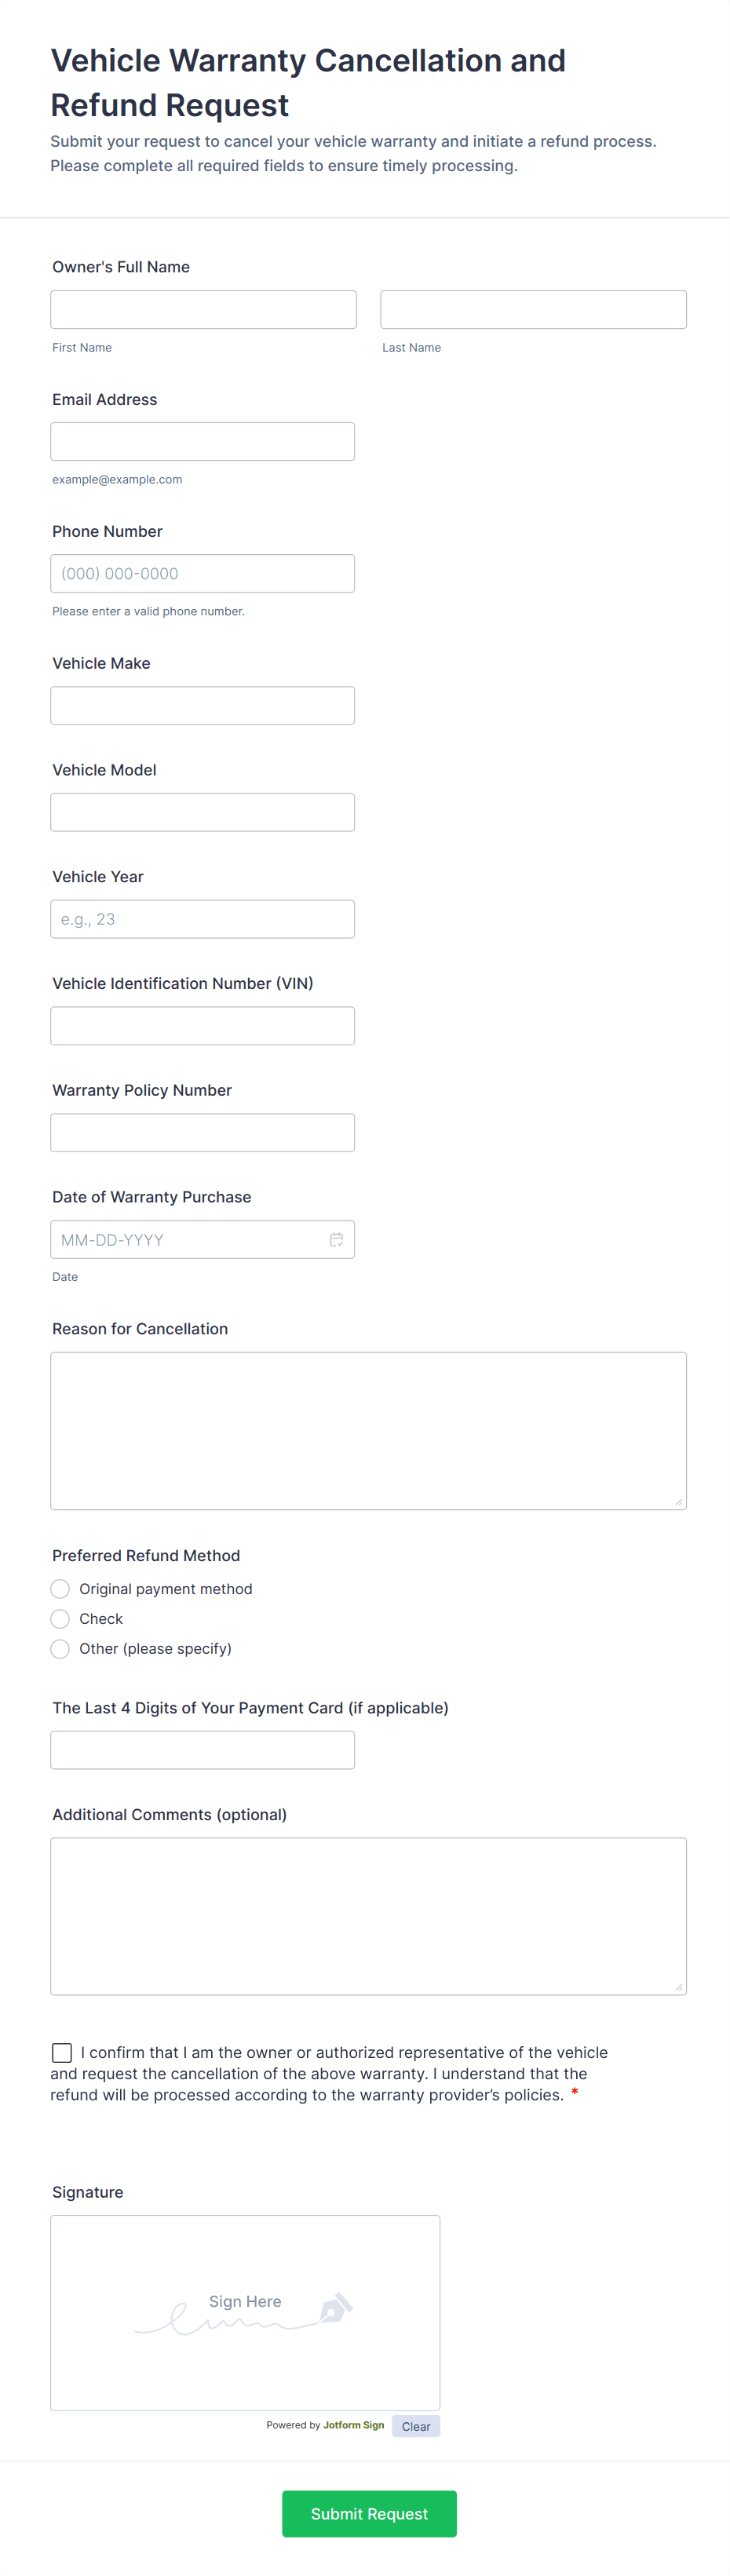Click the First Name input field

click(203, 310)
